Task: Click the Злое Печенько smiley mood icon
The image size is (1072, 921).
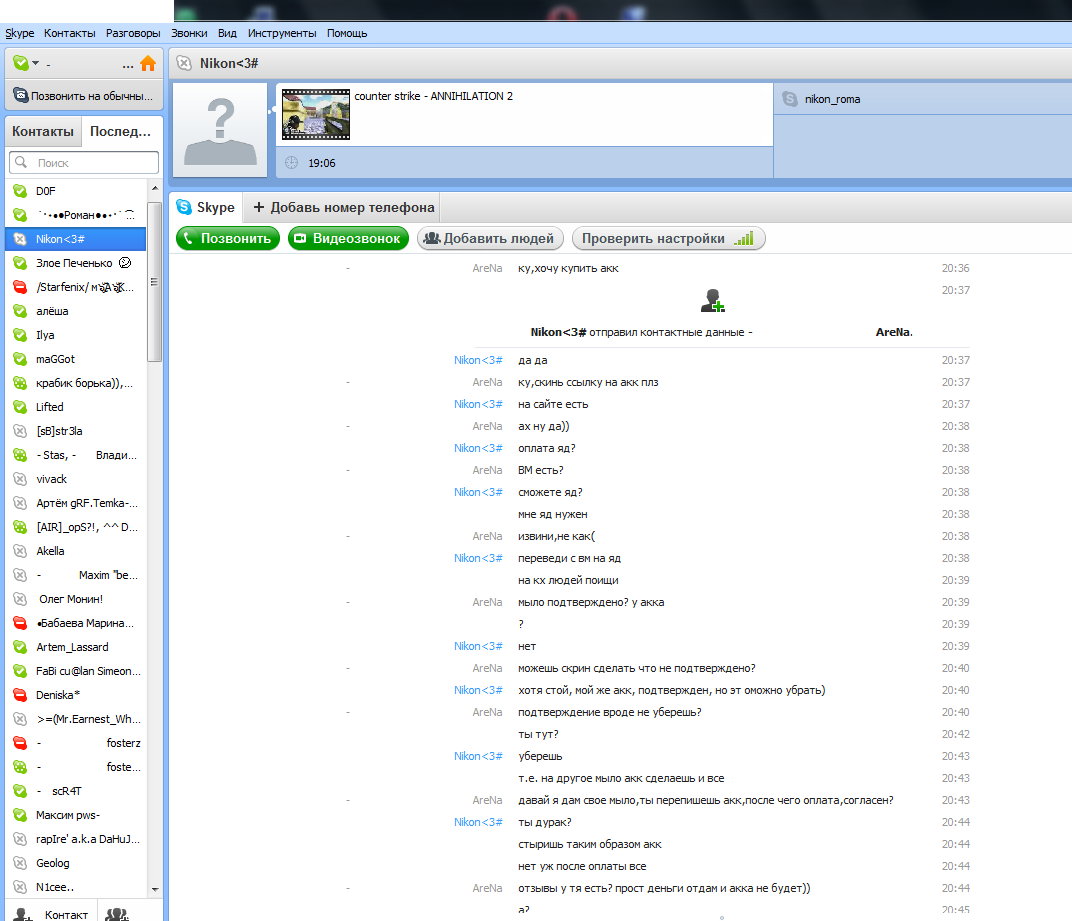Action: [125, 263]
